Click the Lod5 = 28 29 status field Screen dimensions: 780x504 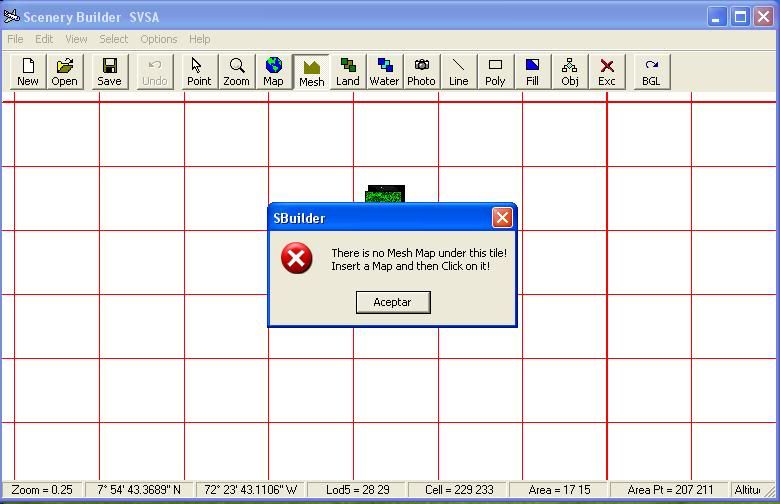click(x=358, y=490)
